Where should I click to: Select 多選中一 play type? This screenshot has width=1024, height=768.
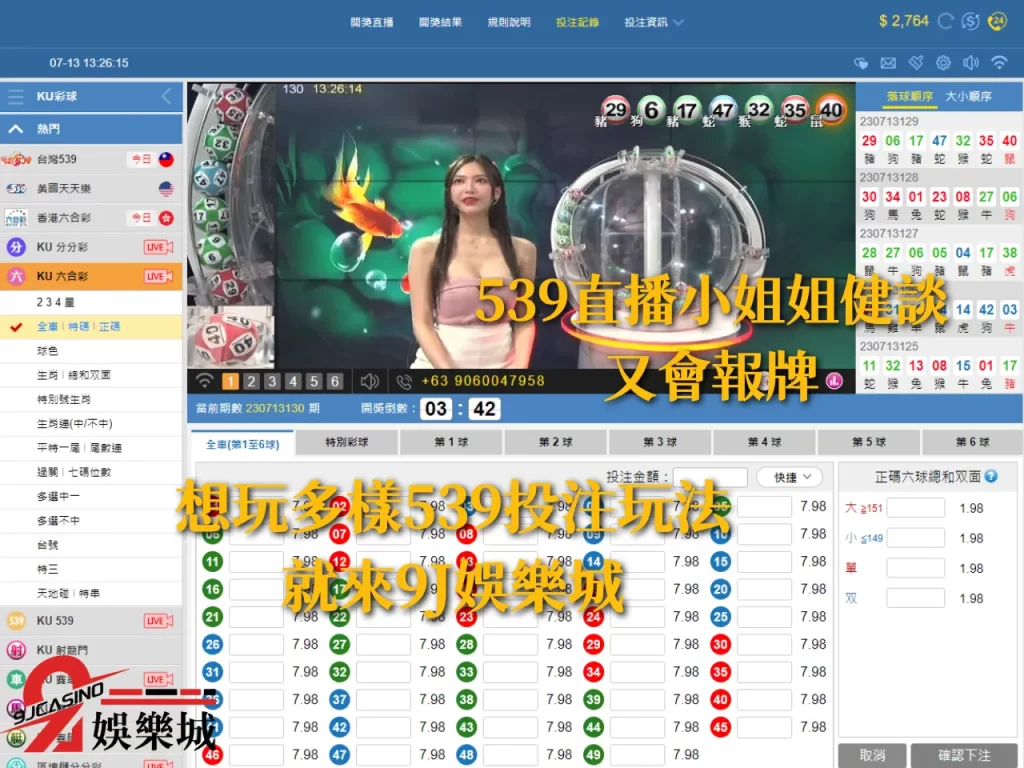pos(91,496)
